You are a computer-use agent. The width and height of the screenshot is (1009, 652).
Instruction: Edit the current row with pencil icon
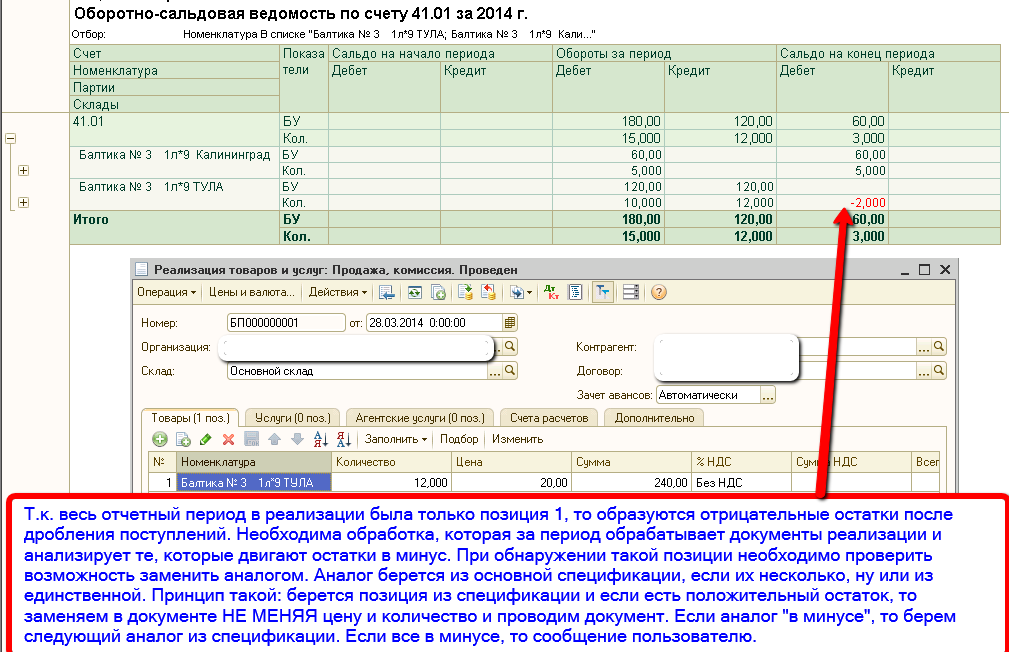[206, 439]
